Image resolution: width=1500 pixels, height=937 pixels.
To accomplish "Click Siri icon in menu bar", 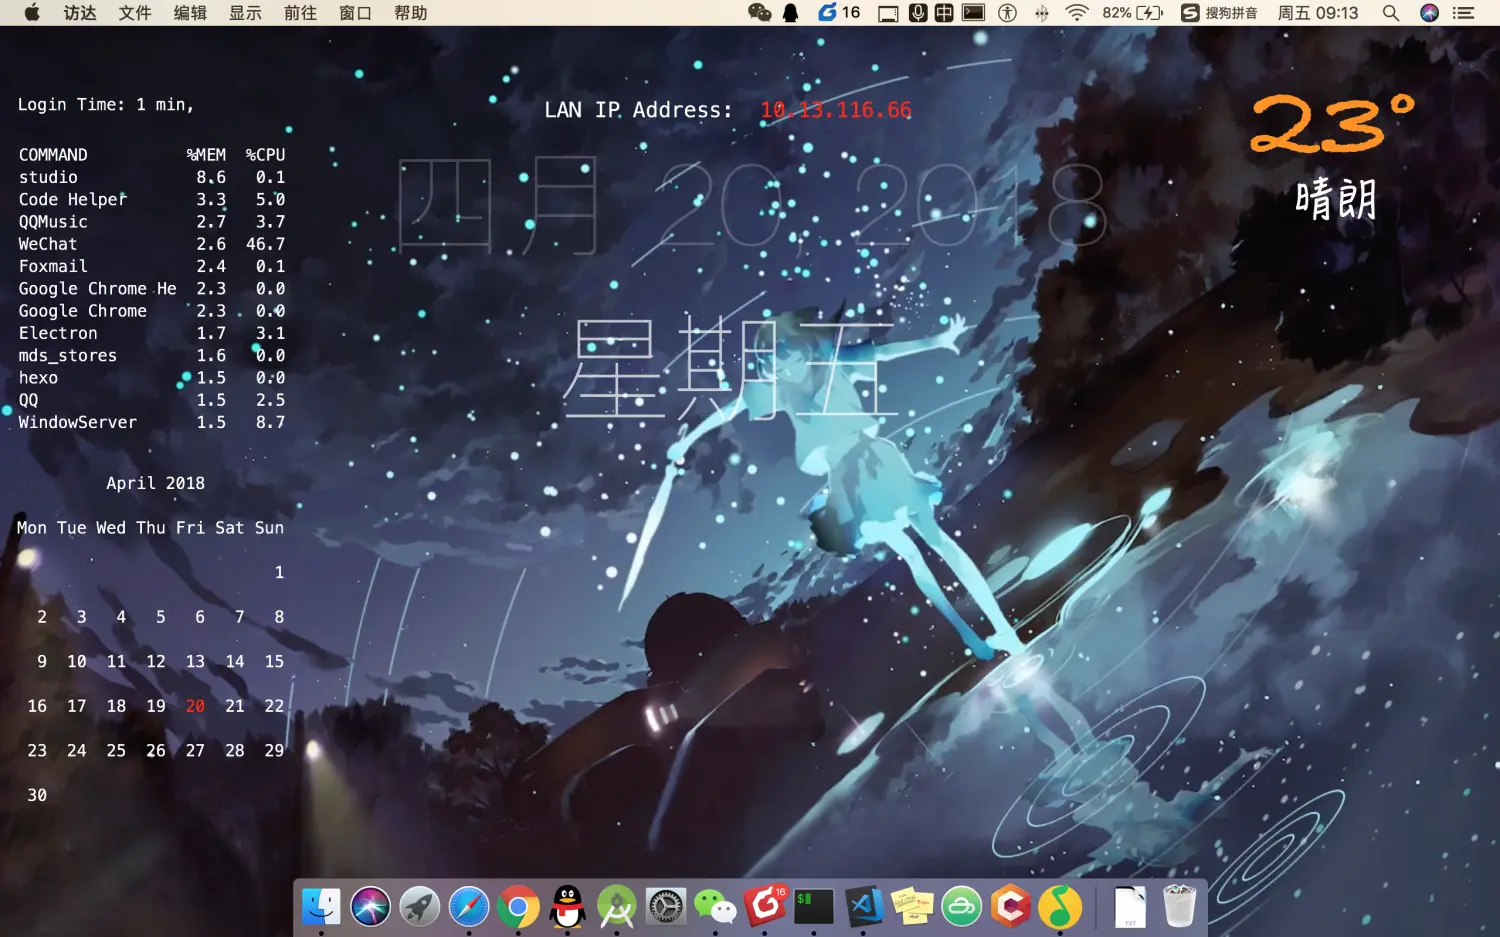I will click(1429, 13).
